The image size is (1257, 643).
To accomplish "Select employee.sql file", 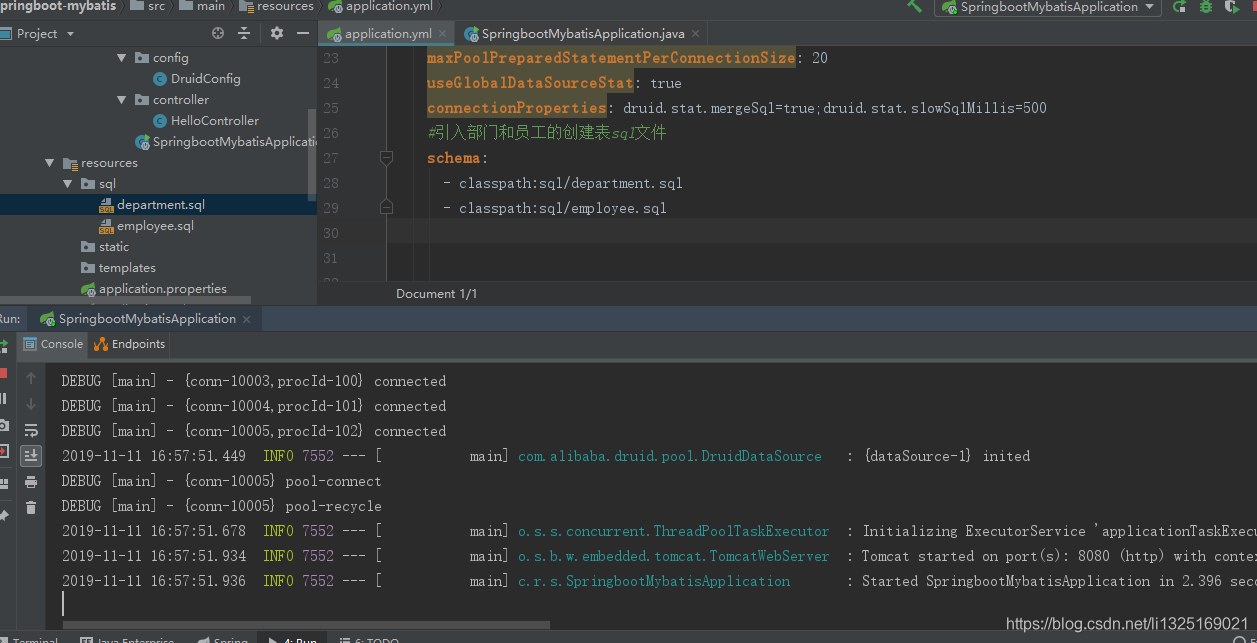I will (x=146, y=226).
